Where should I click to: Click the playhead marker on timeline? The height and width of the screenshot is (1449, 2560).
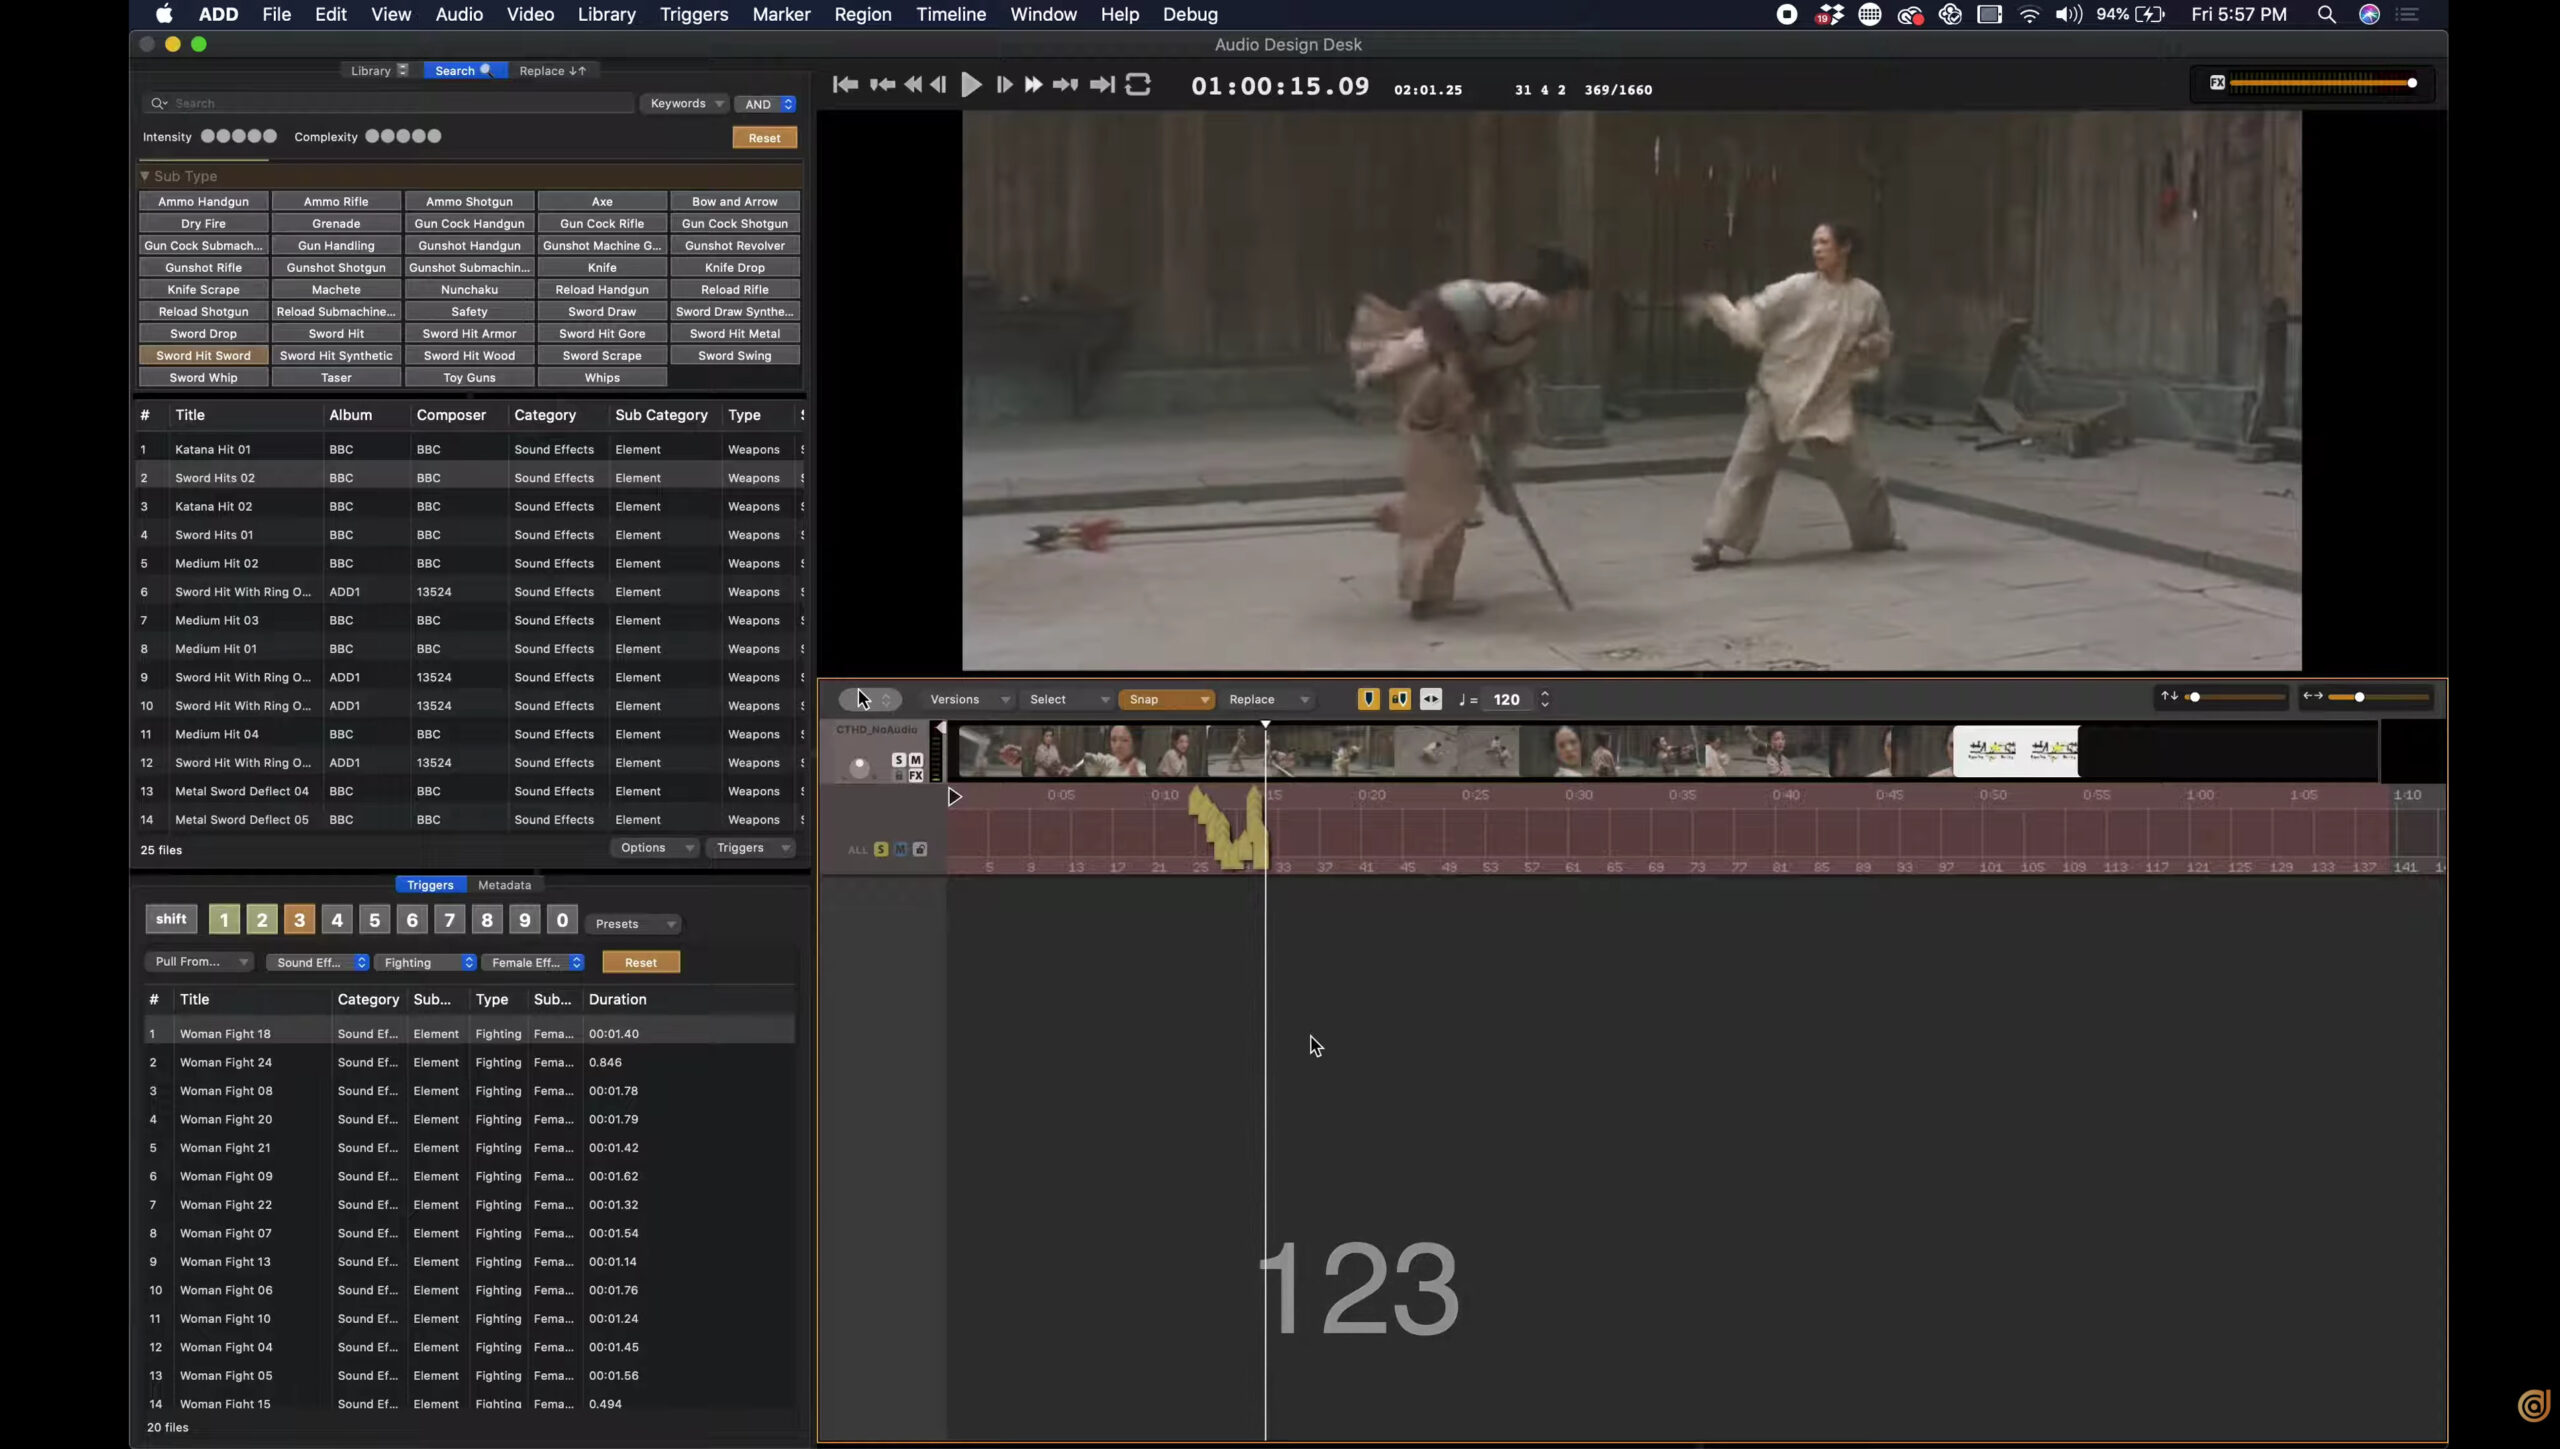click(1265, 724)
